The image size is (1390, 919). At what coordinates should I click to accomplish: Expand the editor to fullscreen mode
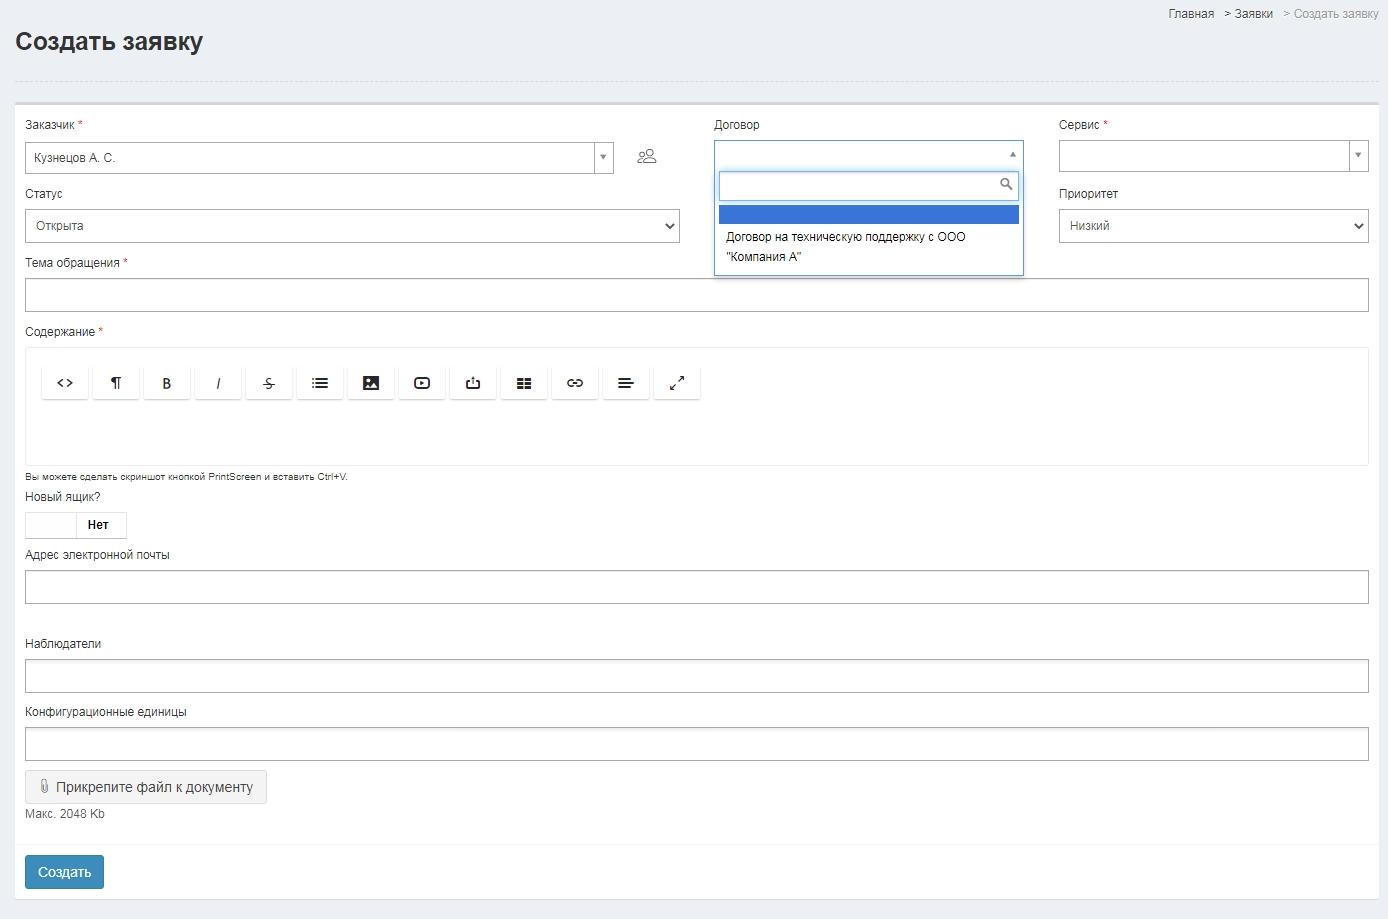coord(677,383)
